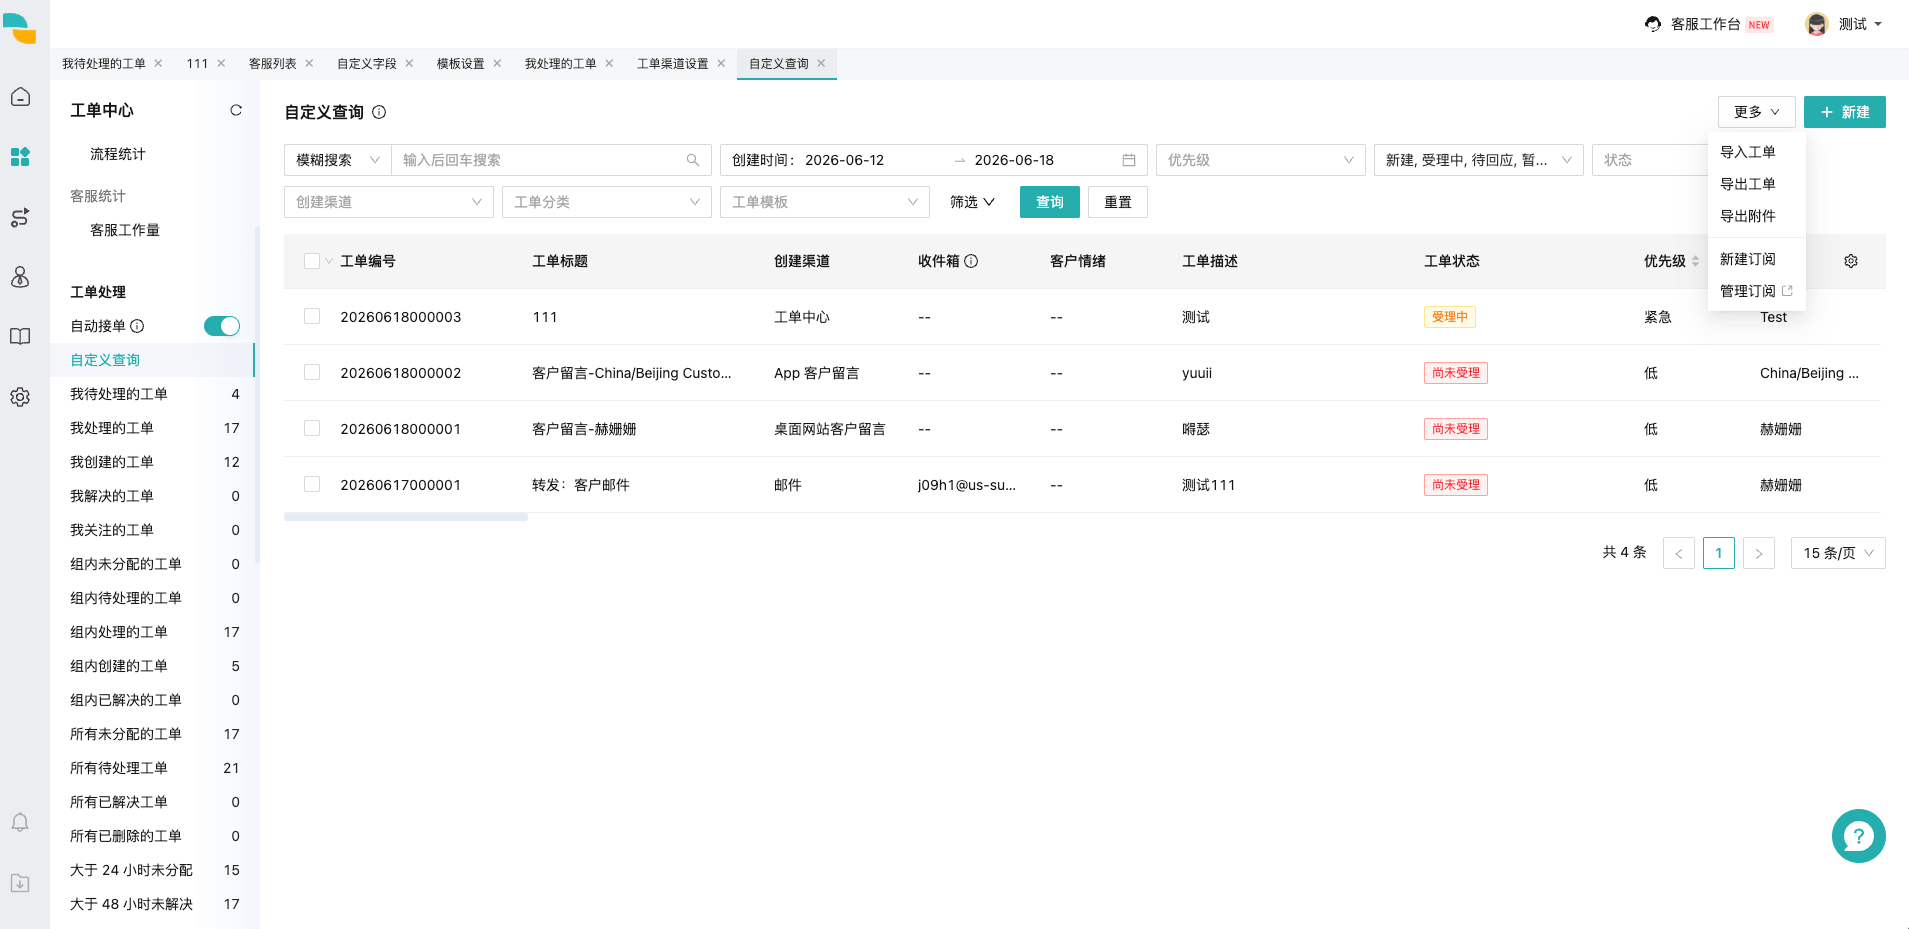The image size is (1909, 929).
Task: Open the home icon in left sidebar
Action: 20,97
